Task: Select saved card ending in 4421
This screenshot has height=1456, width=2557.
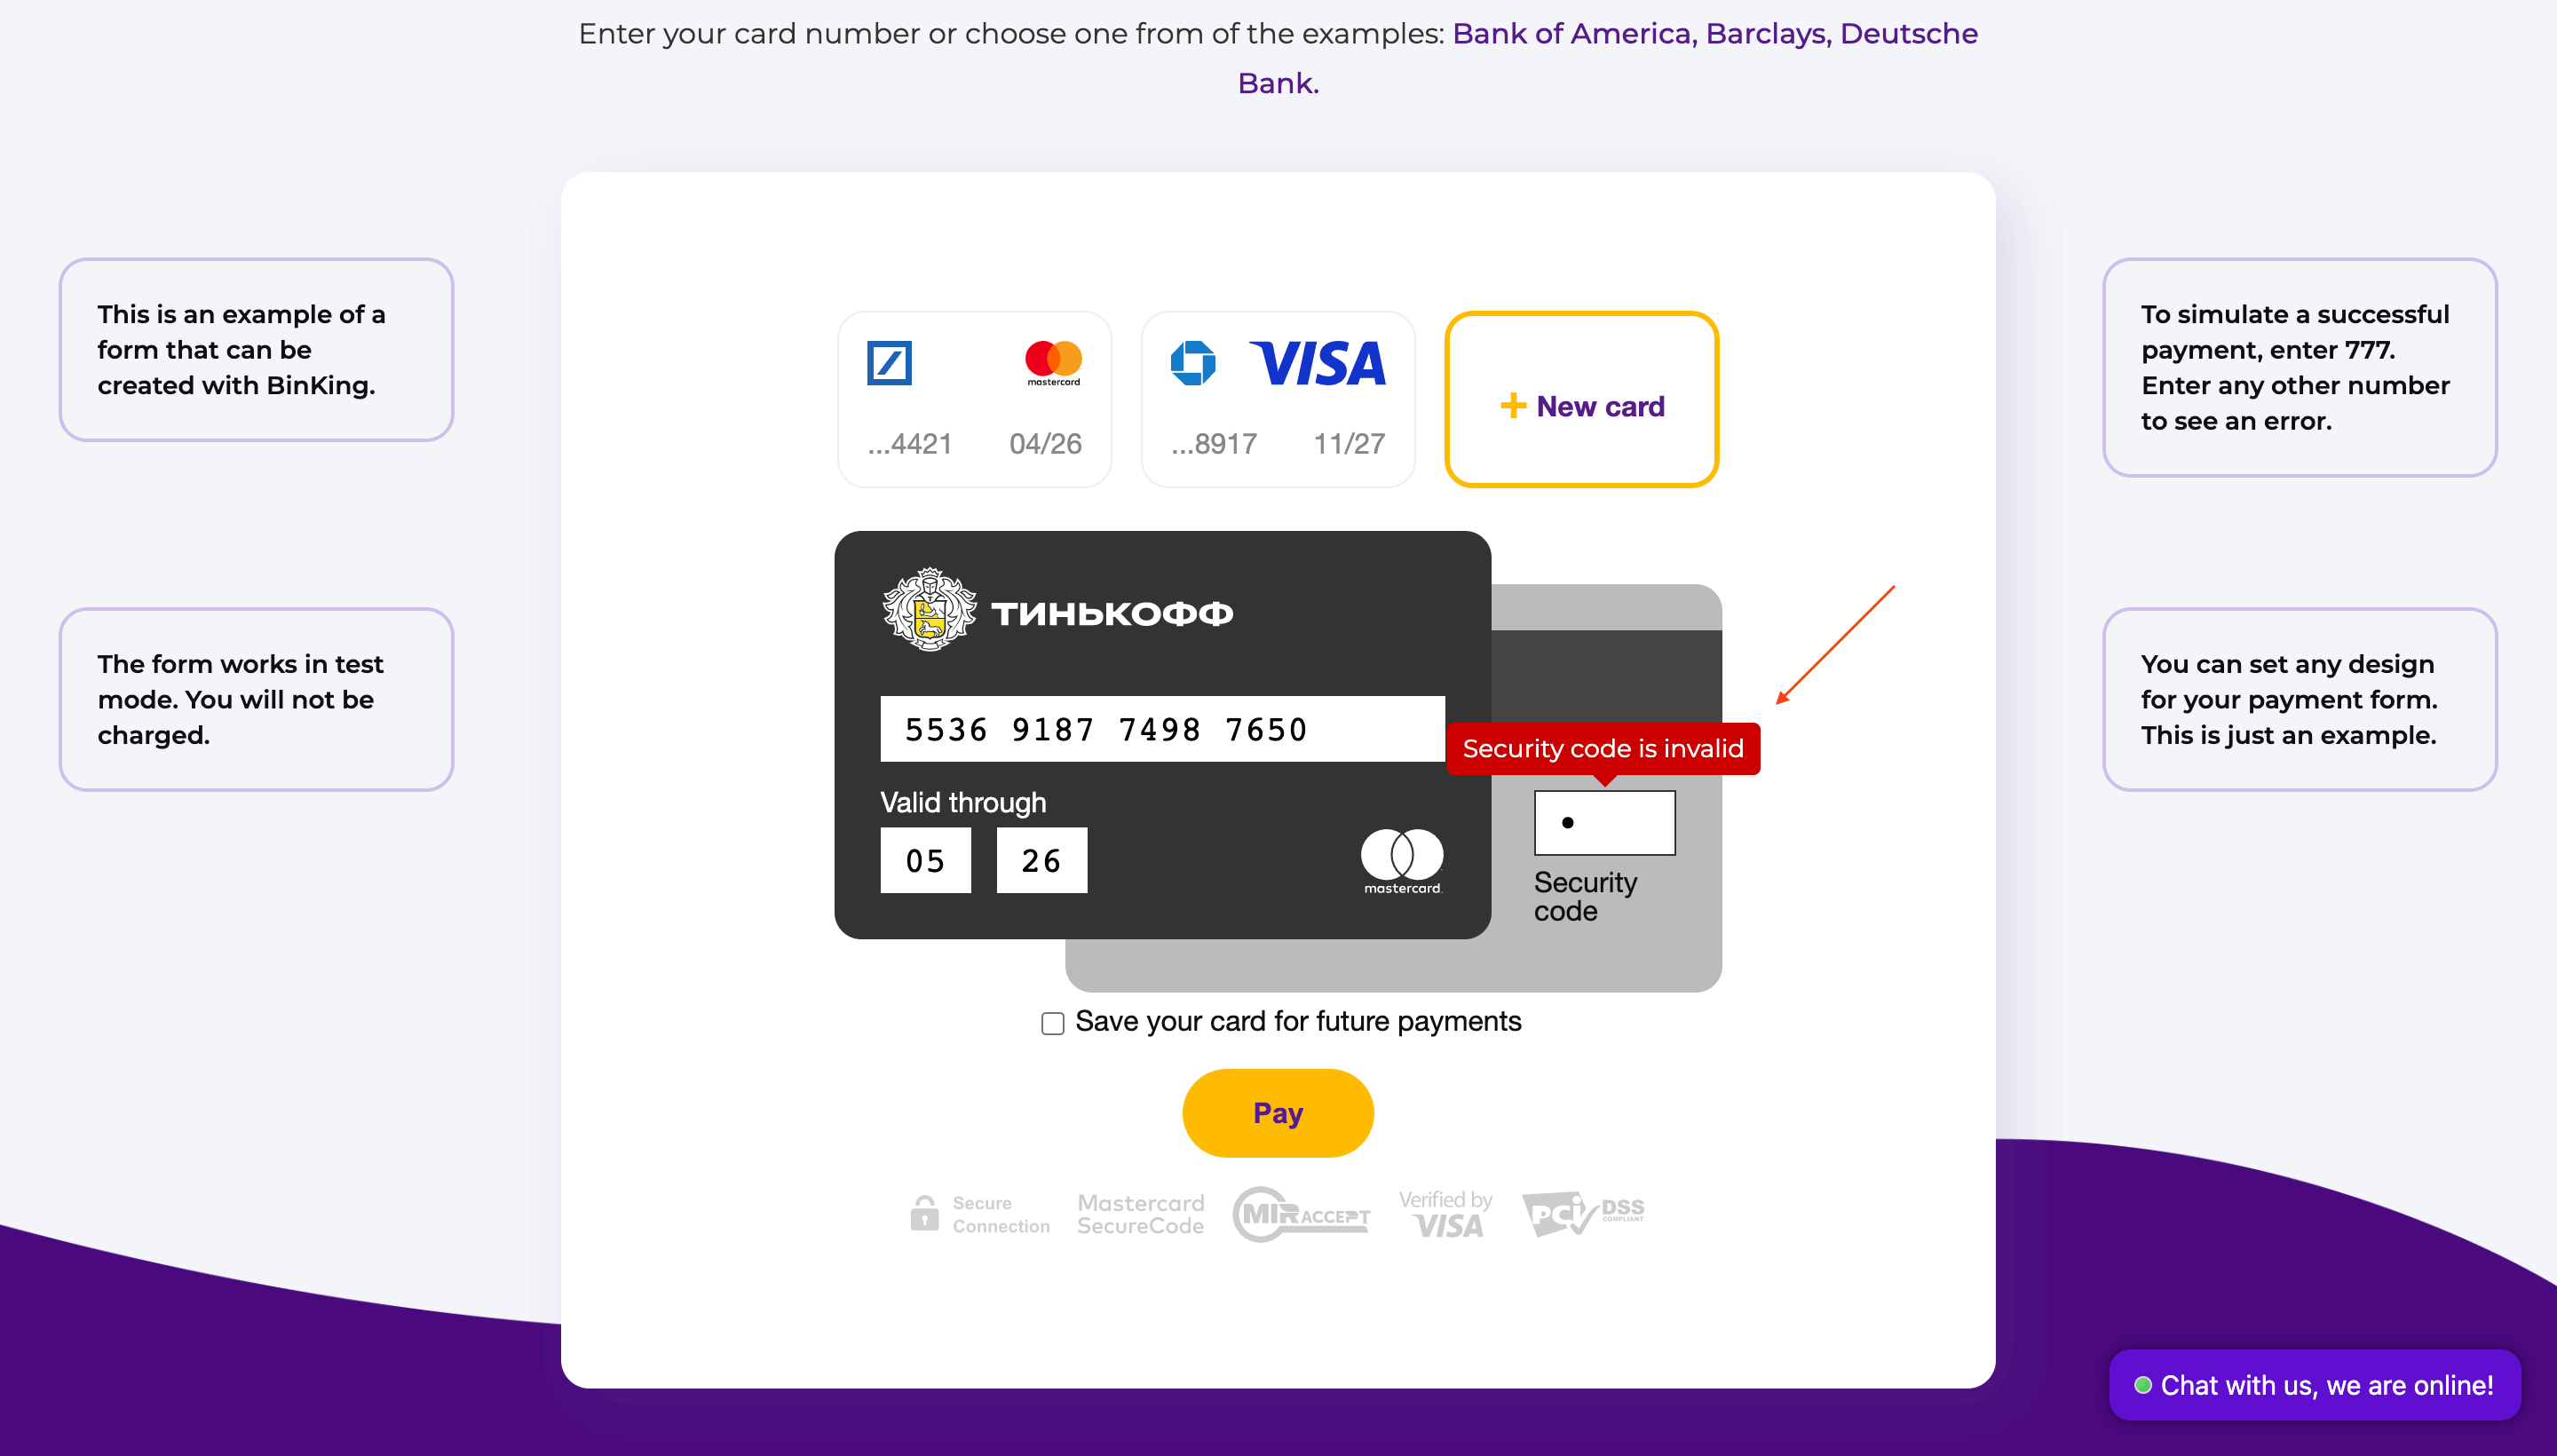Action: point(974,399)
